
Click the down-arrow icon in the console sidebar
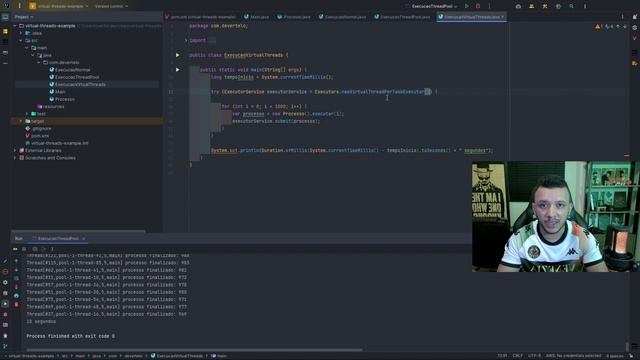pos(16,270)
